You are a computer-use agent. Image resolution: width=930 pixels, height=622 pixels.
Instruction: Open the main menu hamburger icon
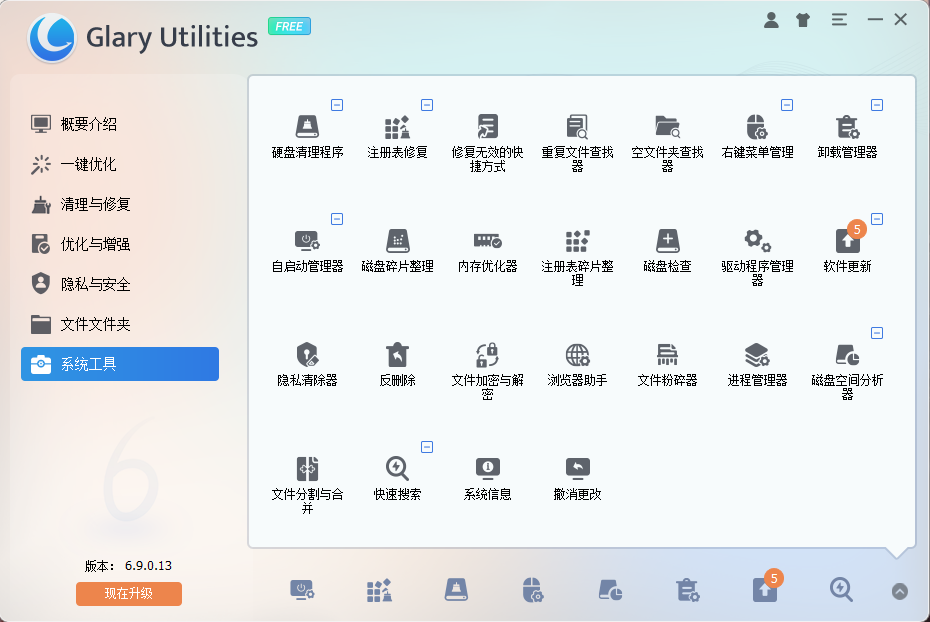839,20
